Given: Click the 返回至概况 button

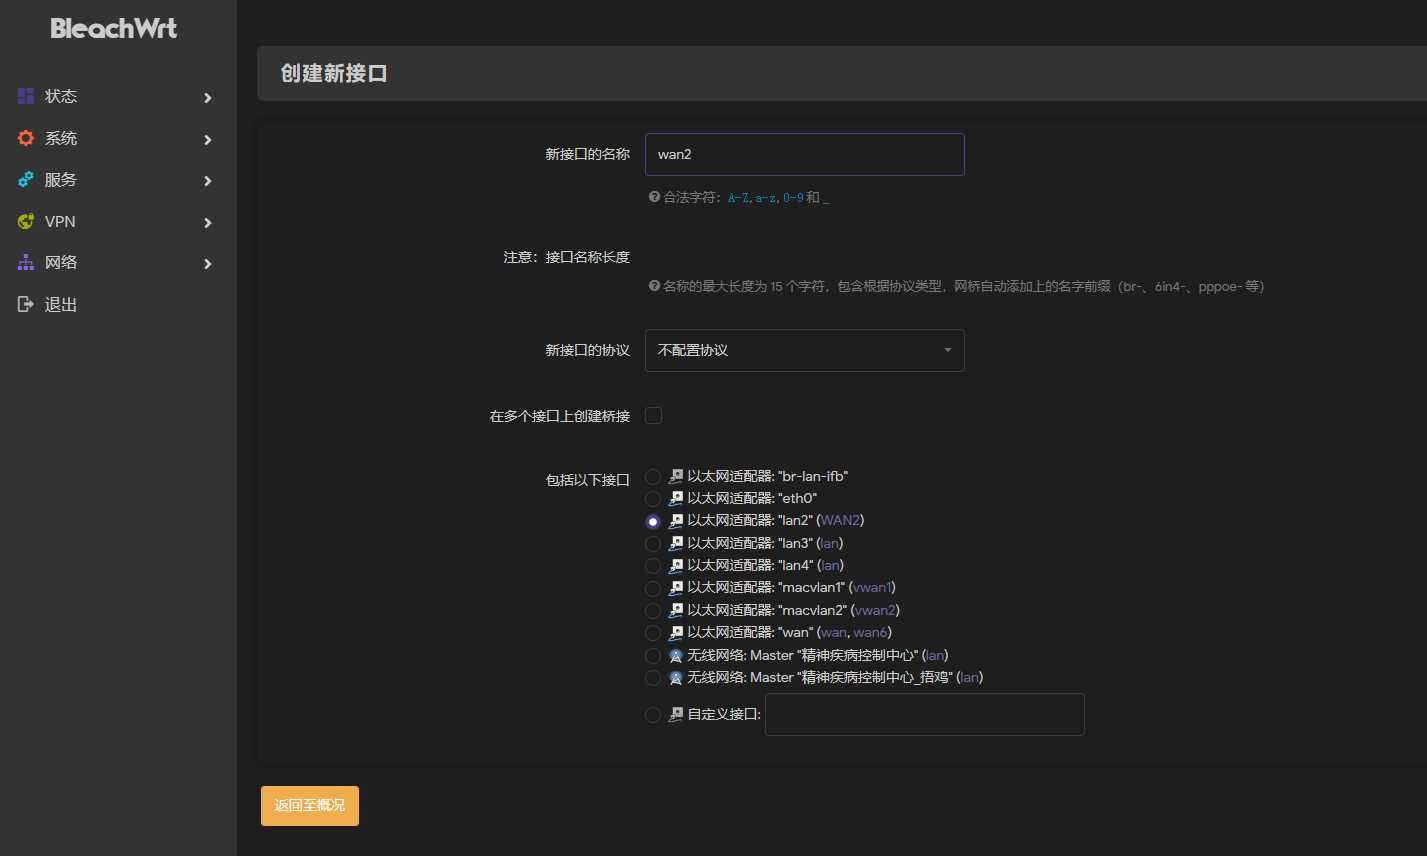Looking at the screenshot, I should pyautogui.click(x=310, y=806).
